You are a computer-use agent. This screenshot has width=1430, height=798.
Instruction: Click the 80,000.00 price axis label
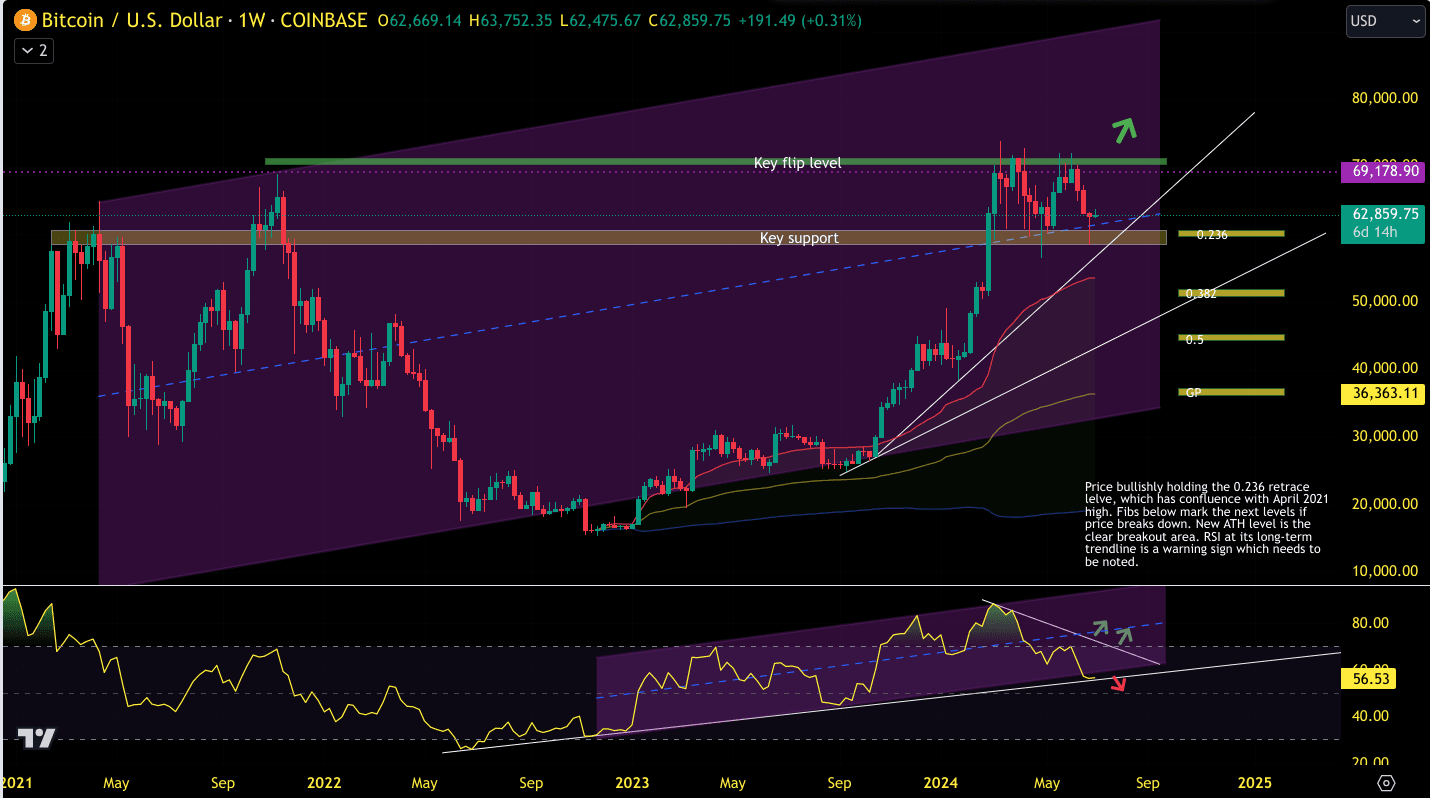tap(1385, 98)
